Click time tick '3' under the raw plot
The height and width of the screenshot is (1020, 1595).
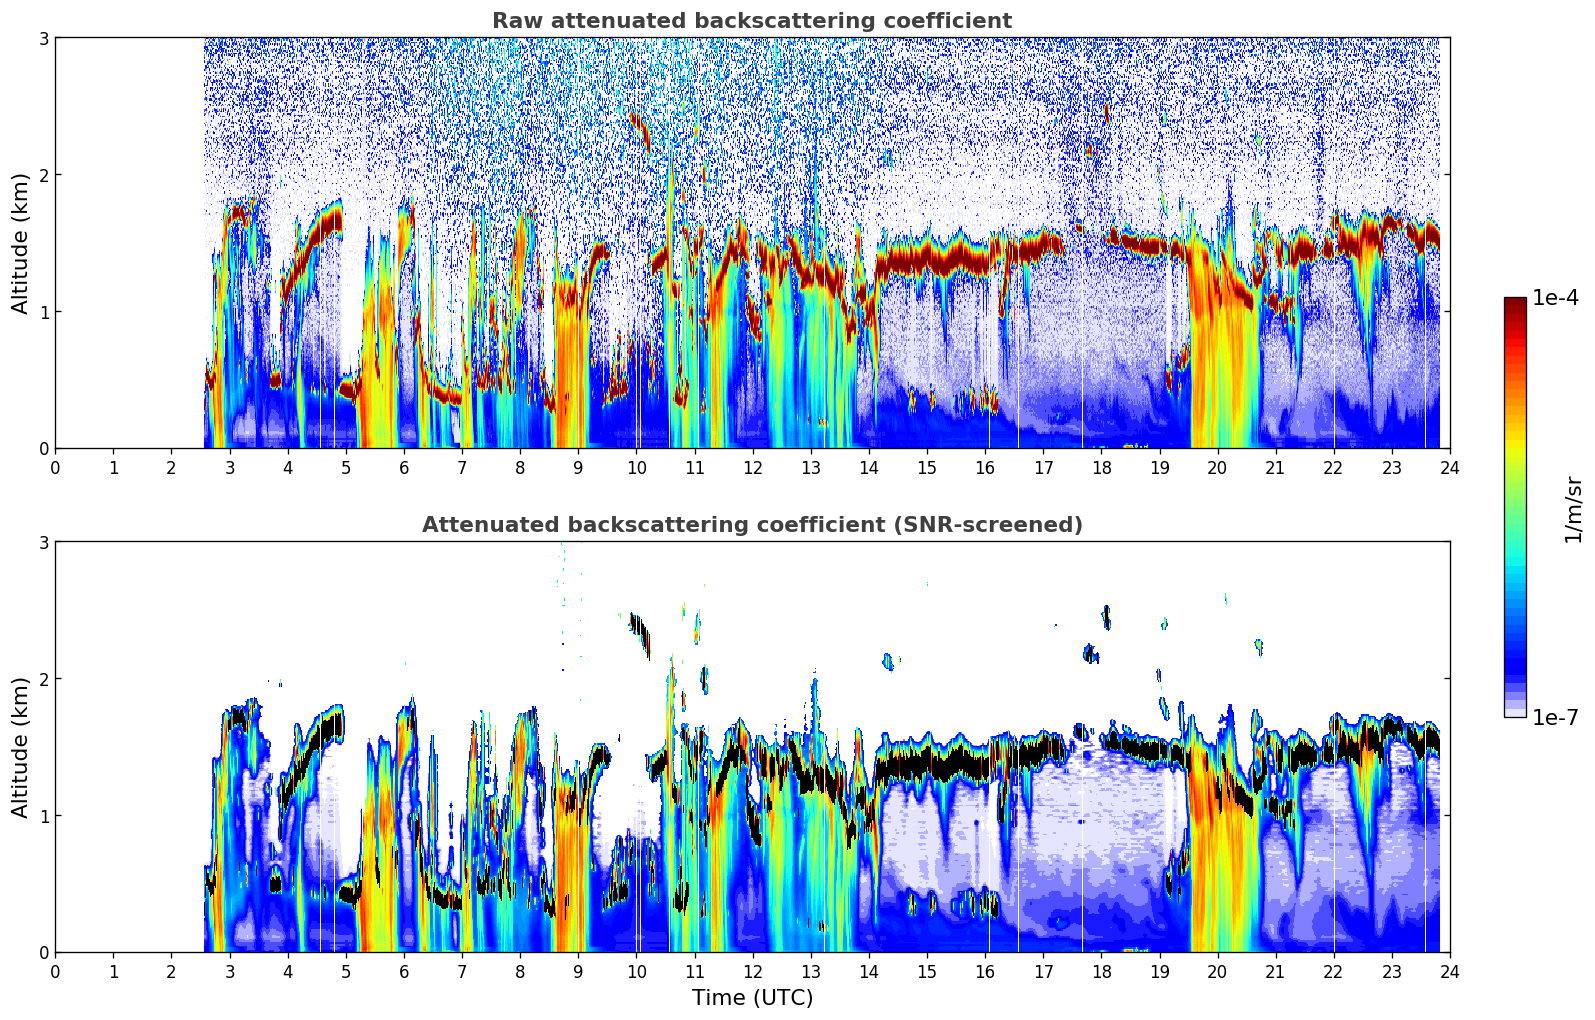pyautogui.click(x=229, y=467)
